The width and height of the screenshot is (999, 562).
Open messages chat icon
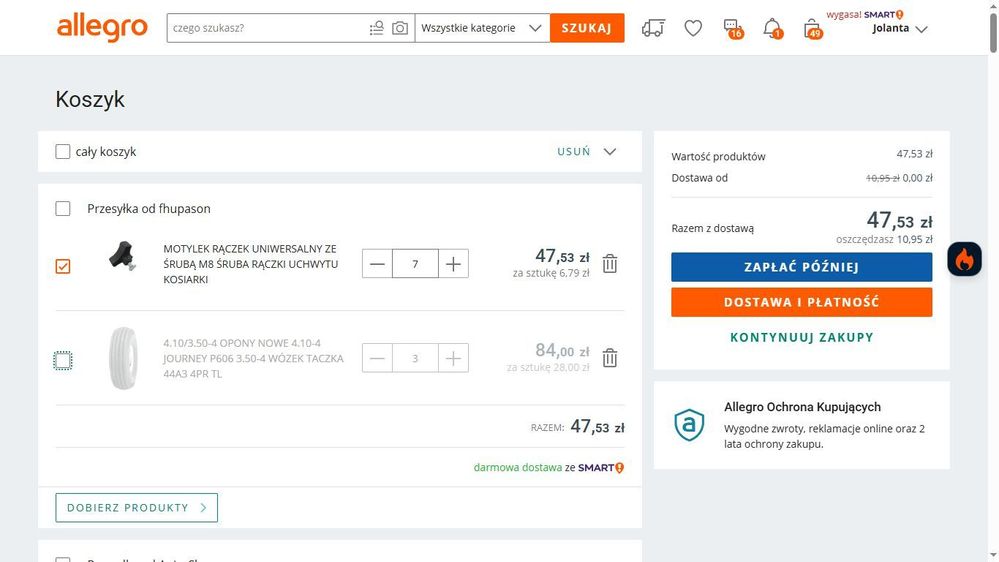click(x=732, y=28)
